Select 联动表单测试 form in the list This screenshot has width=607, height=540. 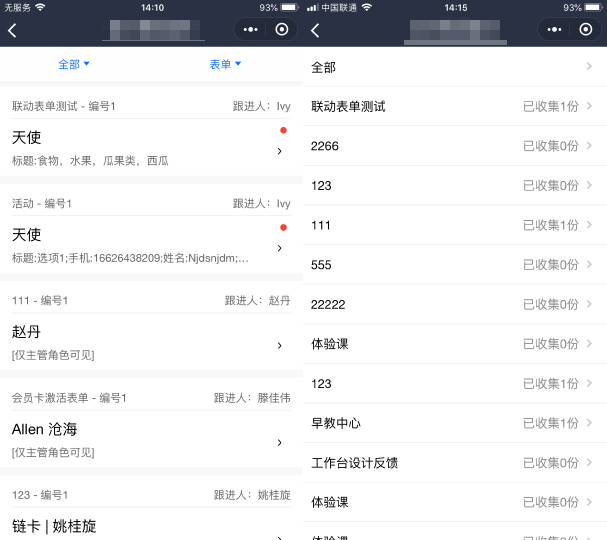pyautogui.click(x=455, y=106)
